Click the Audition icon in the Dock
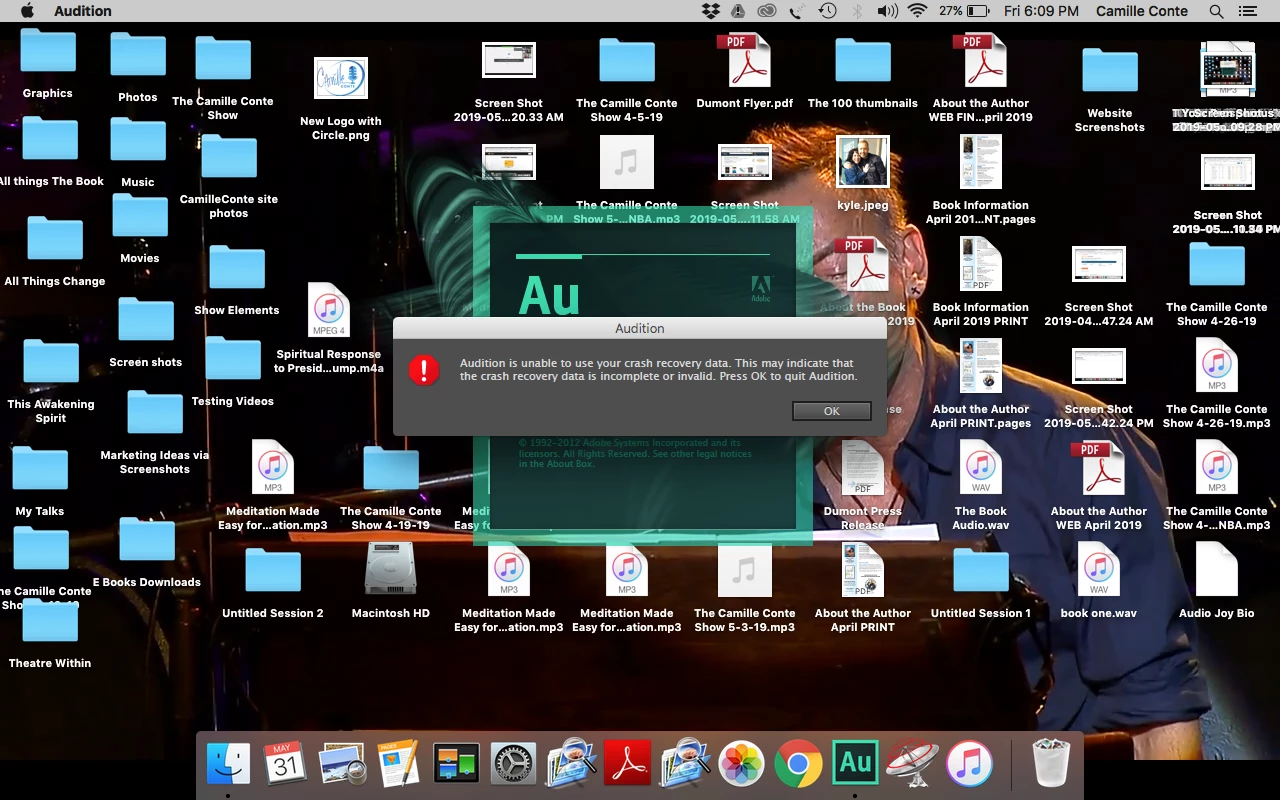The height and width of the screenshot is (800, 1280). pos(855,765)
